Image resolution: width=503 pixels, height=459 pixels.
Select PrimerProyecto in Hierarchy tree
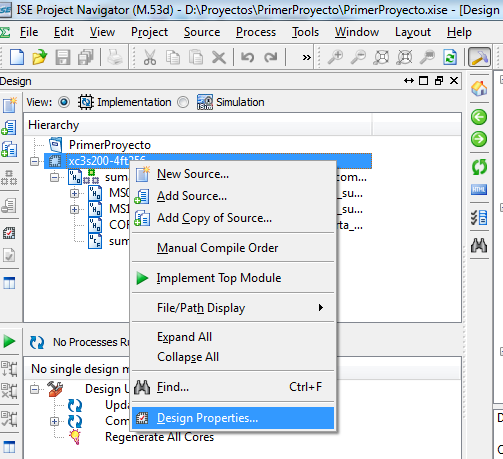110,145
